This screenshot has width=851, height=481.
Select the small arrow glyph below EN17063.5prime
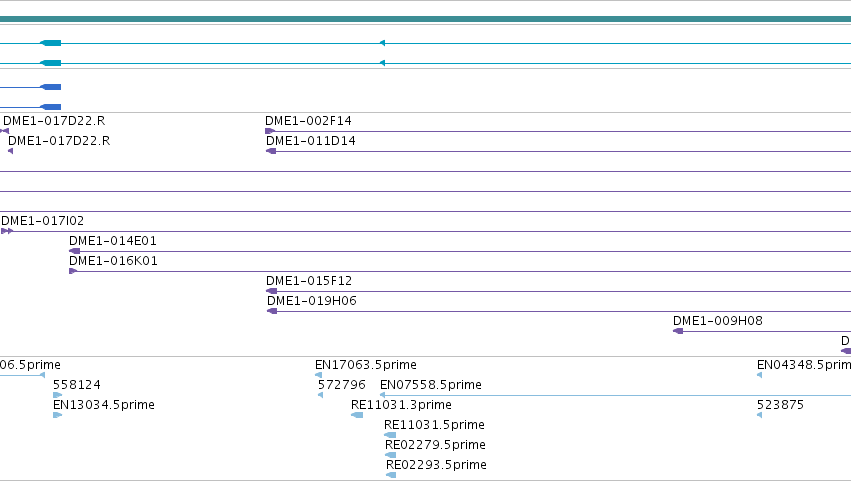point(319,375)
